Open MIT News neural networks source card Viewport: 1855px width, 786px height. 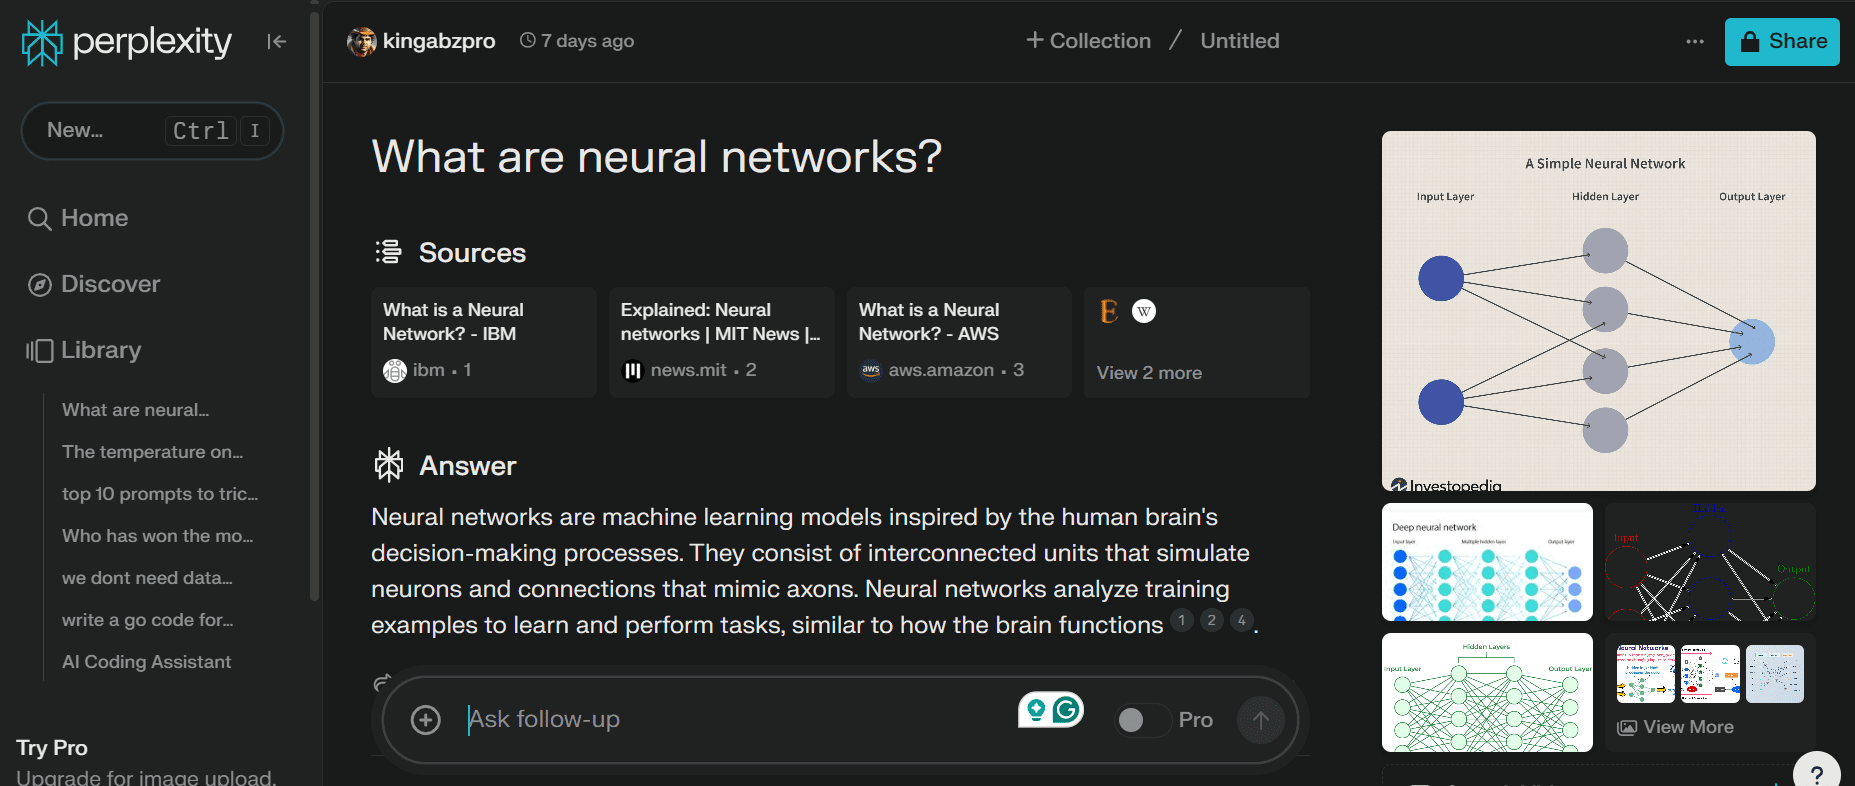(x=722, y=342)
